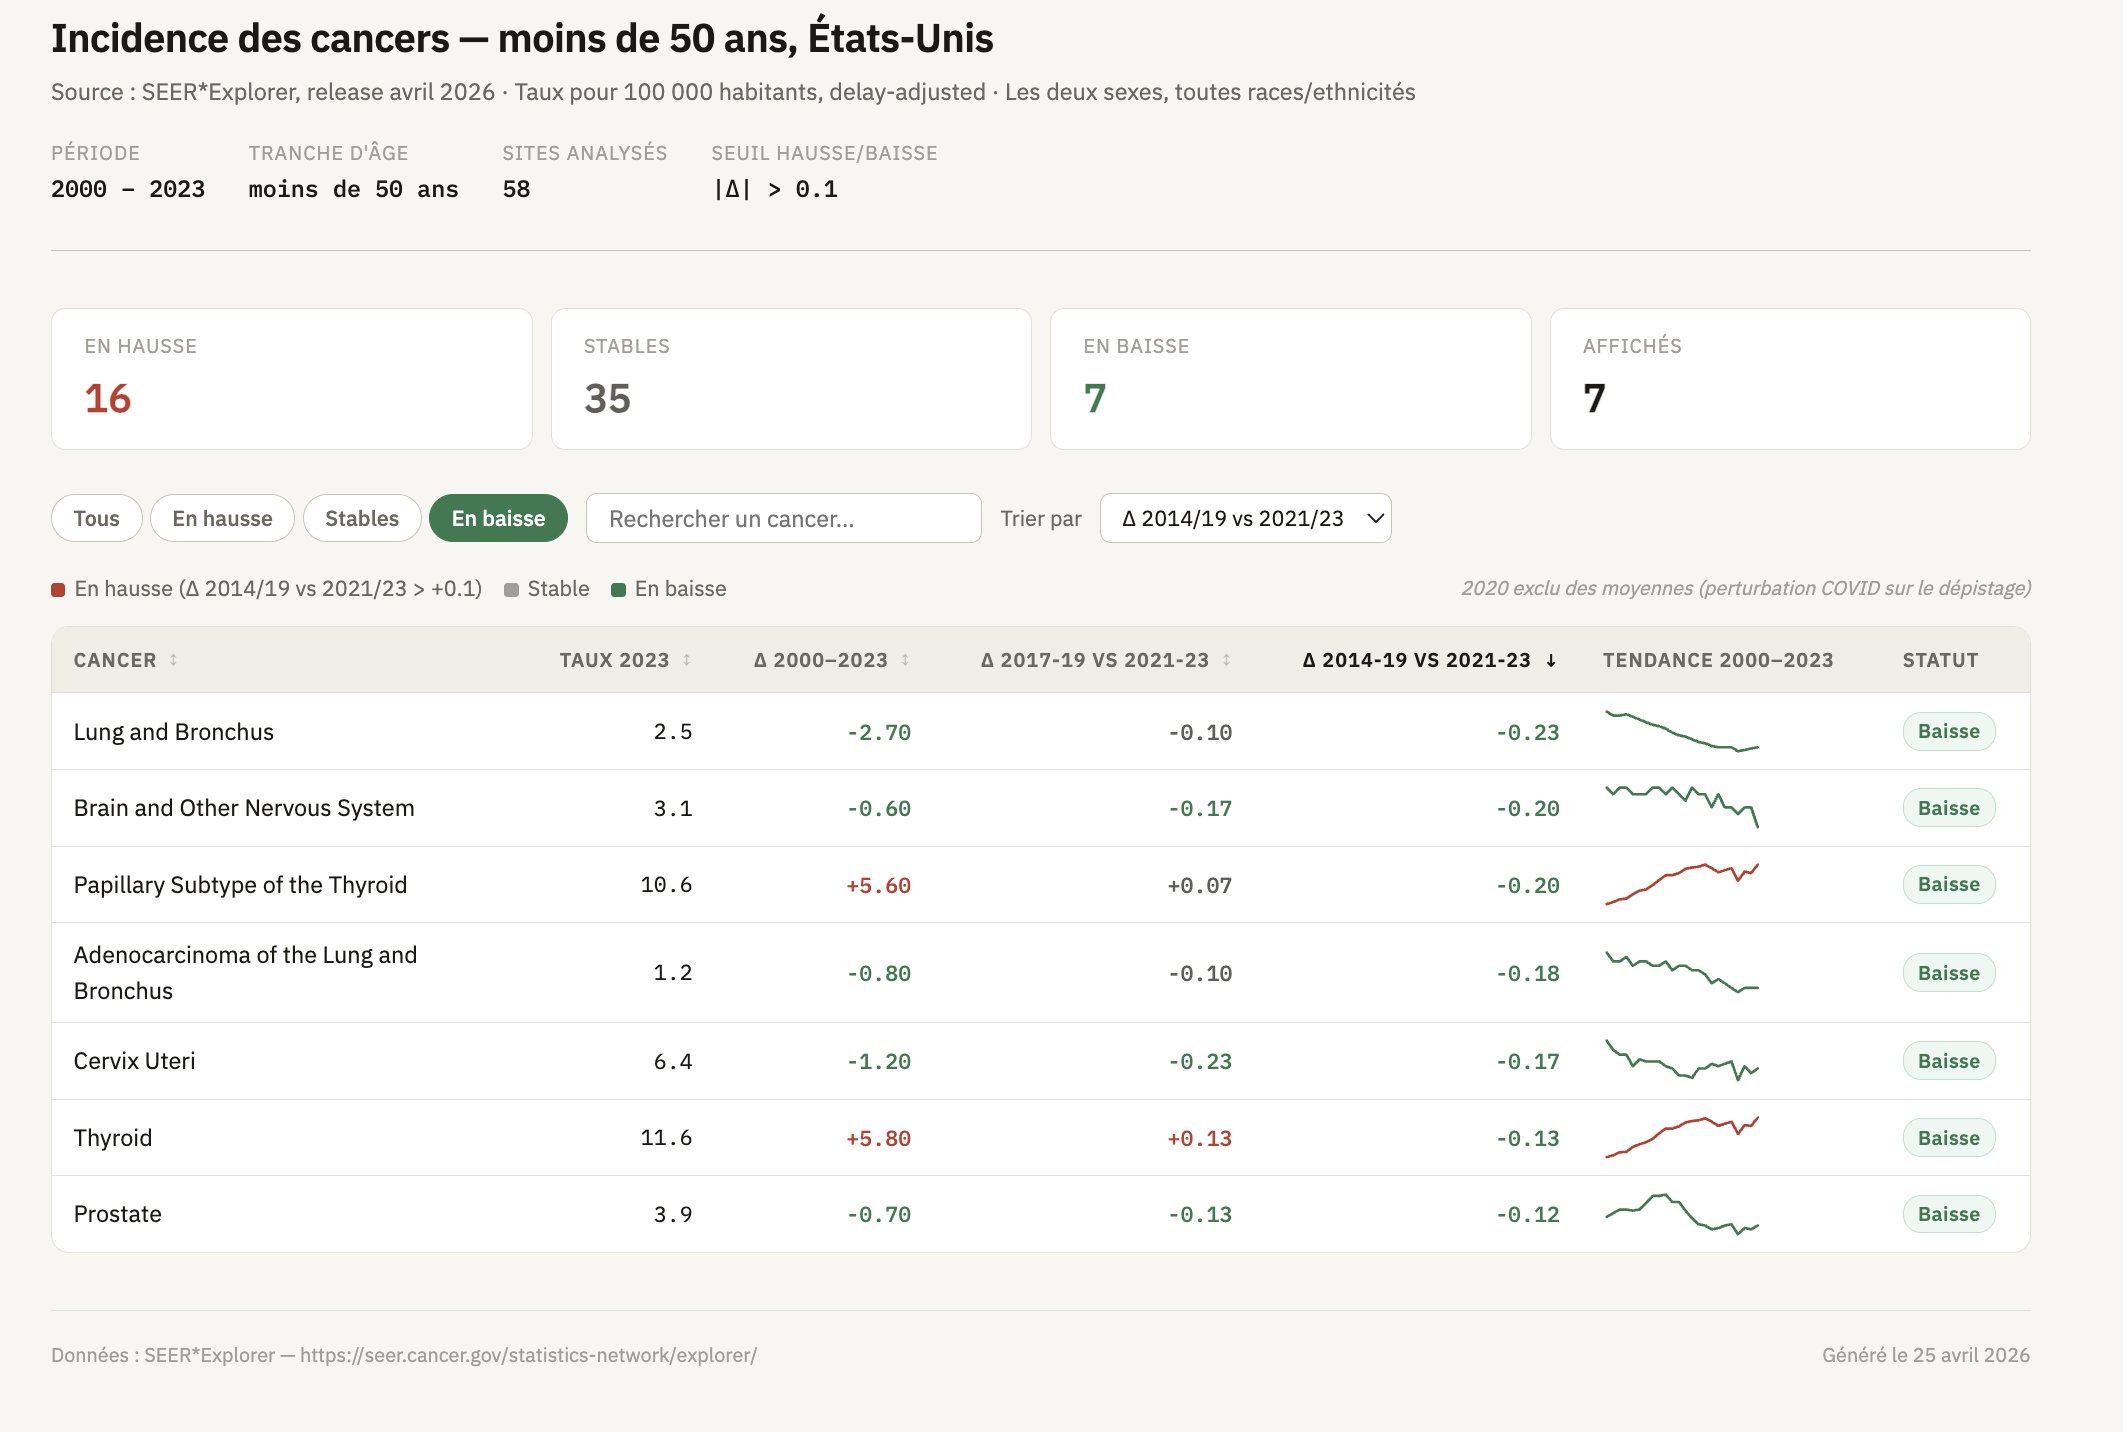The height and width of the screenshot is (1432, 2123).
Task: Click descending arrow on Δ 2014-19 column
Action: [1551, 660]
